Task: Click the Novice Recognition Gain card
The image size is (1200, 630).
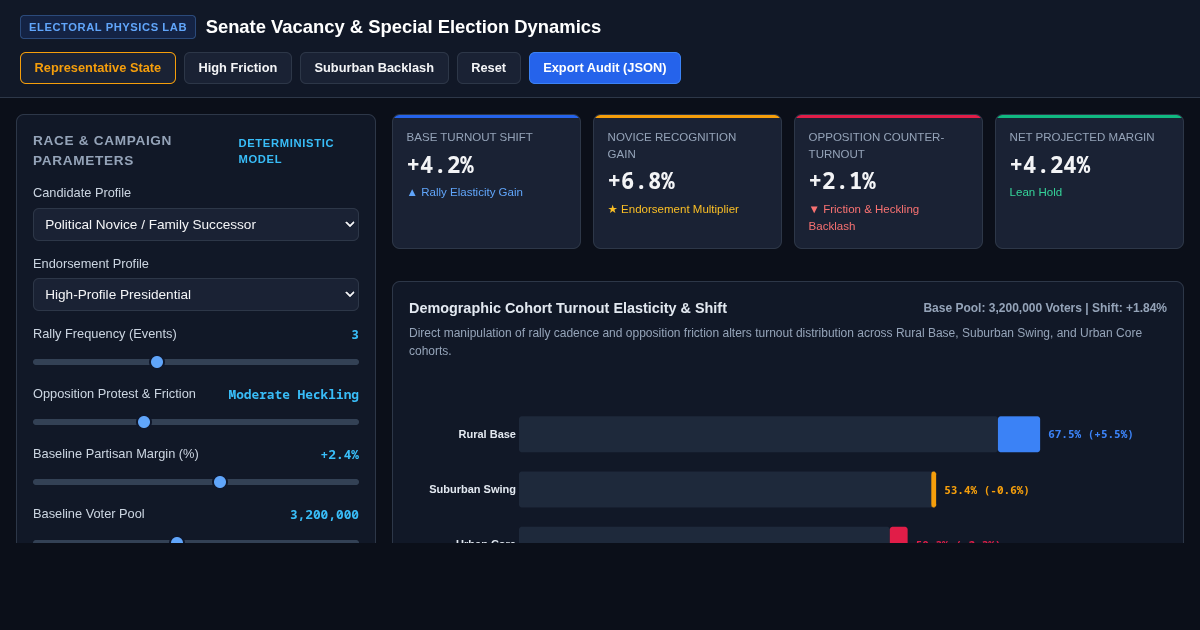Action: pos(687,182)
